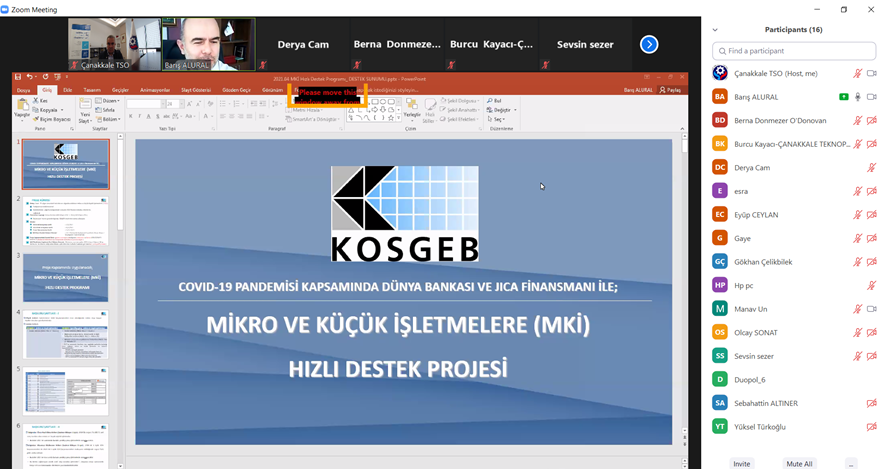The height and width of the screenshot is (469, 894).
Task: Click the camera icon on Manav Un row
Action: click(x=872, y=309)
